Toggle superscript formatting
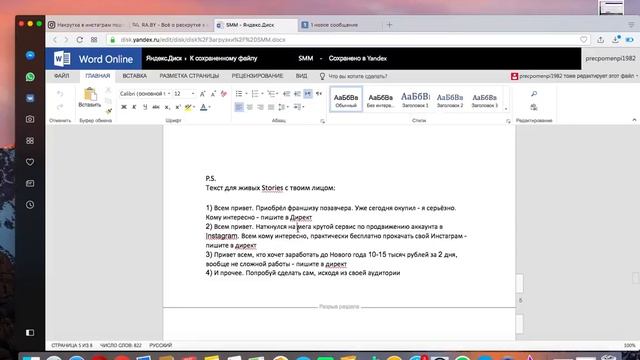 178,107
